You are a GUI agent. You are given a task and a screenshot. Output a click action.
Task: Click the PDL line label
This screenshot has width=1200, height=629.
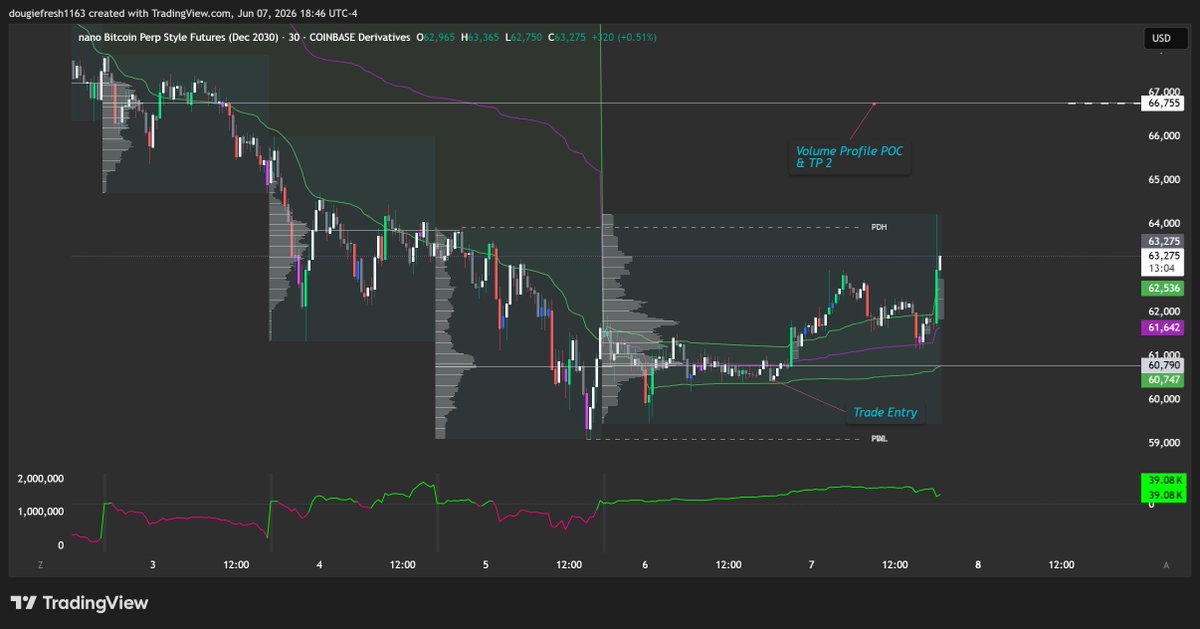pos(879,438)
